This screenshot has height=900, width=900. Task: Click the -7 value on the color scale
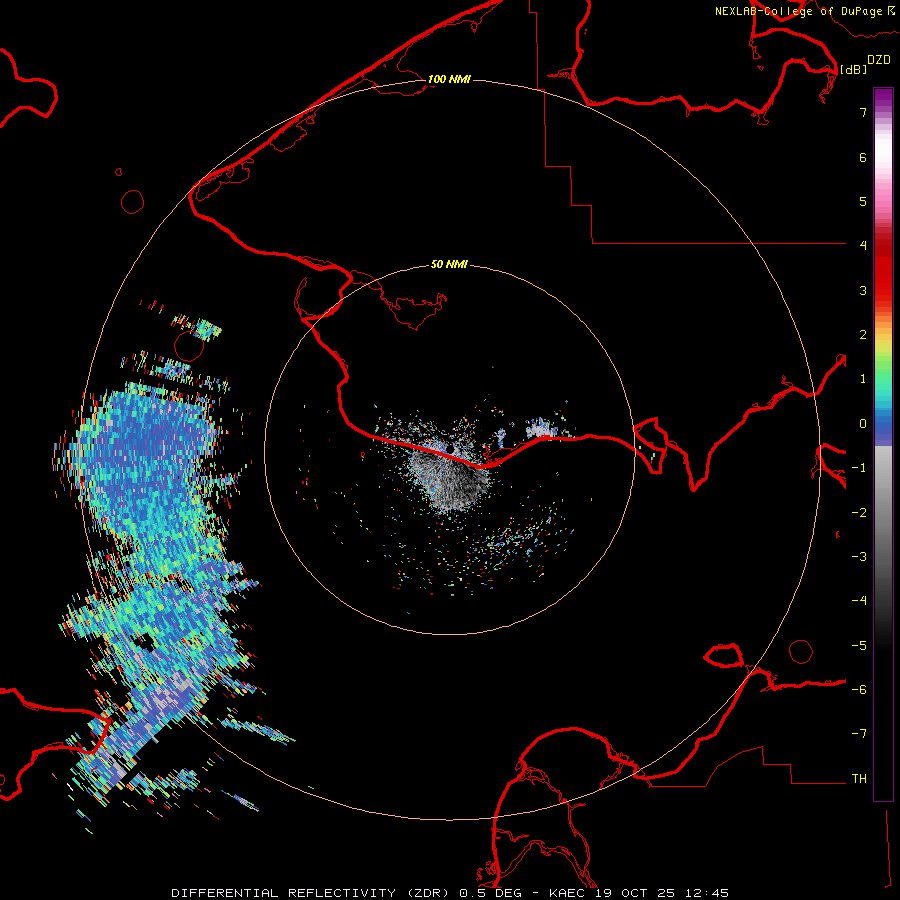(x=859, y=734)
